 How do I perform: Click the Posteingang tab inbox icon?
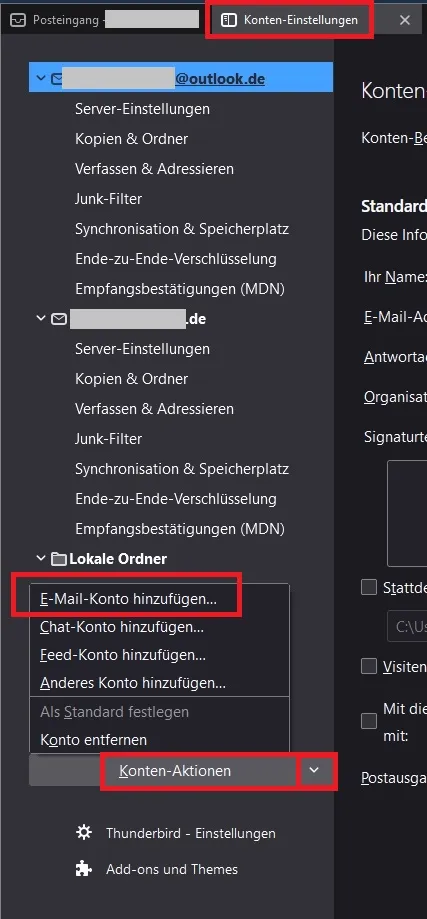(19, 20)
